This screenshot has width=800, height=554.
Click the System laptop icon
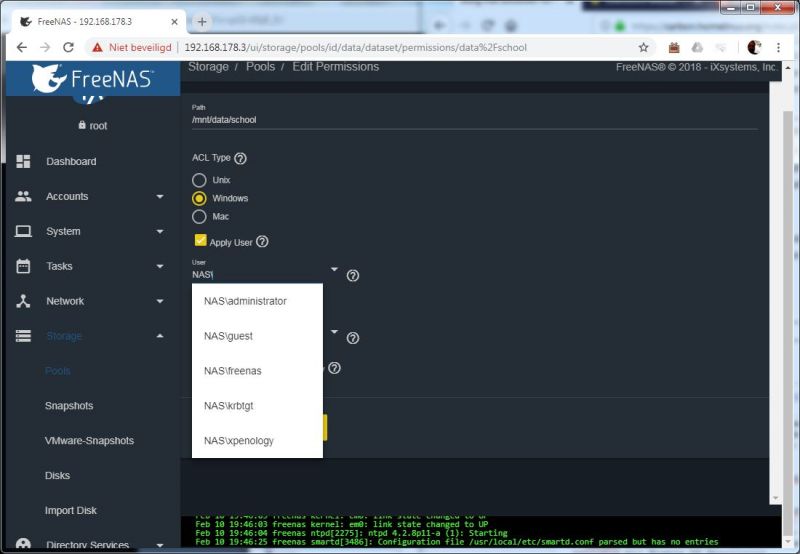pyautogui.click(x=23, y=232)
